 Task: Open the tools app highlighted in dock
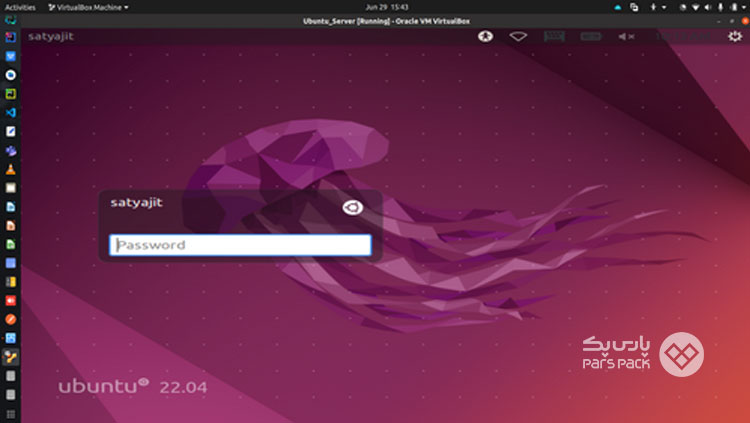pyautogui.click(x=11, y=357)
